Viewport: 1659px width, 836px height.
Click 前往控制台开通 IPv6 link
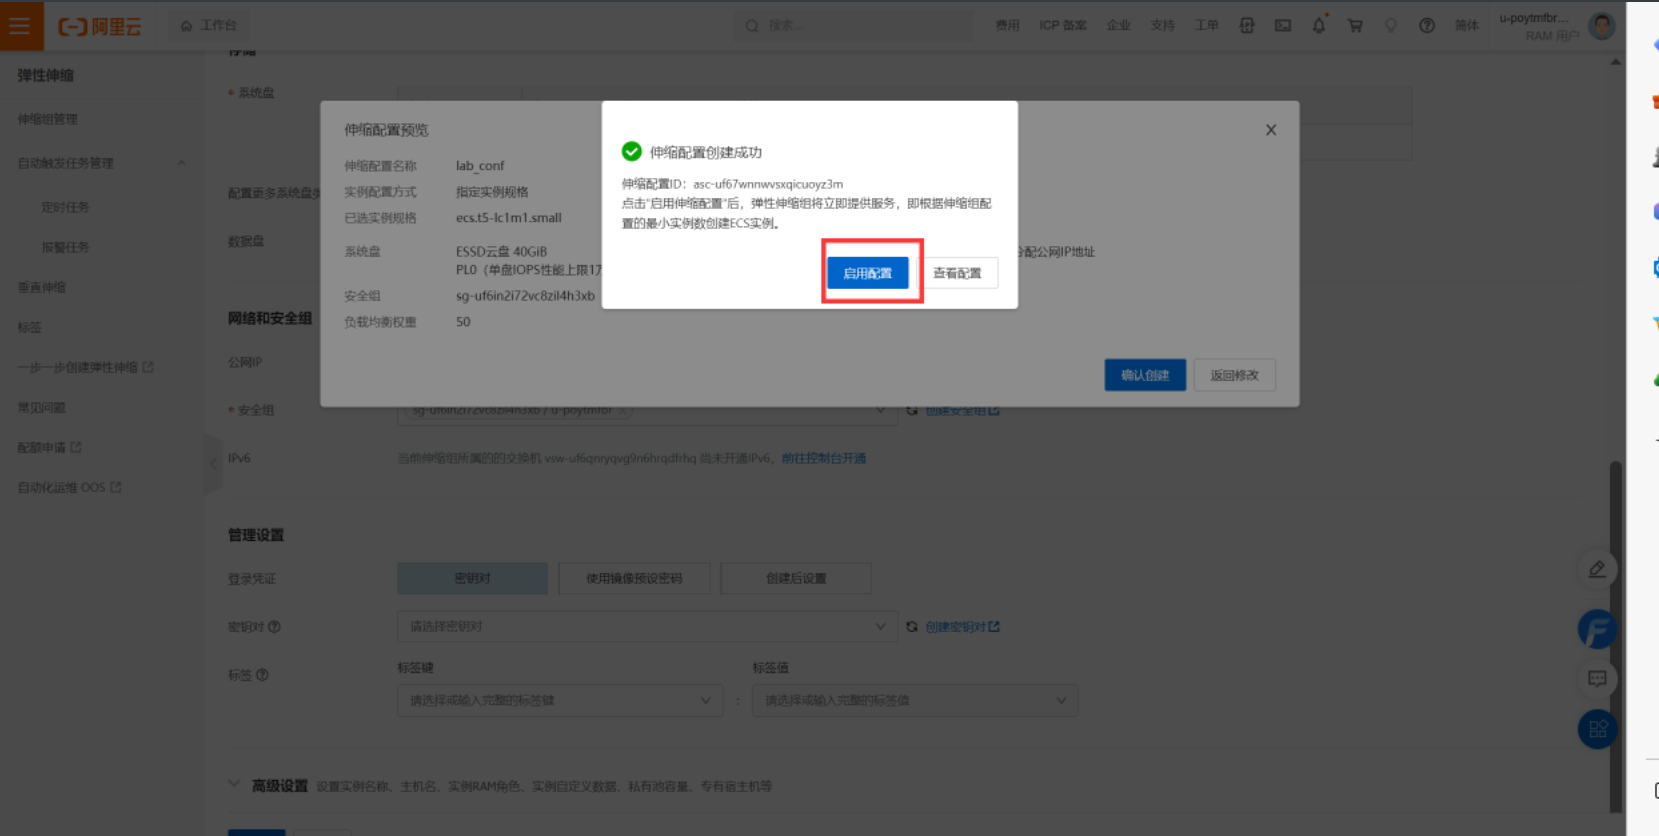click(824, 458)
